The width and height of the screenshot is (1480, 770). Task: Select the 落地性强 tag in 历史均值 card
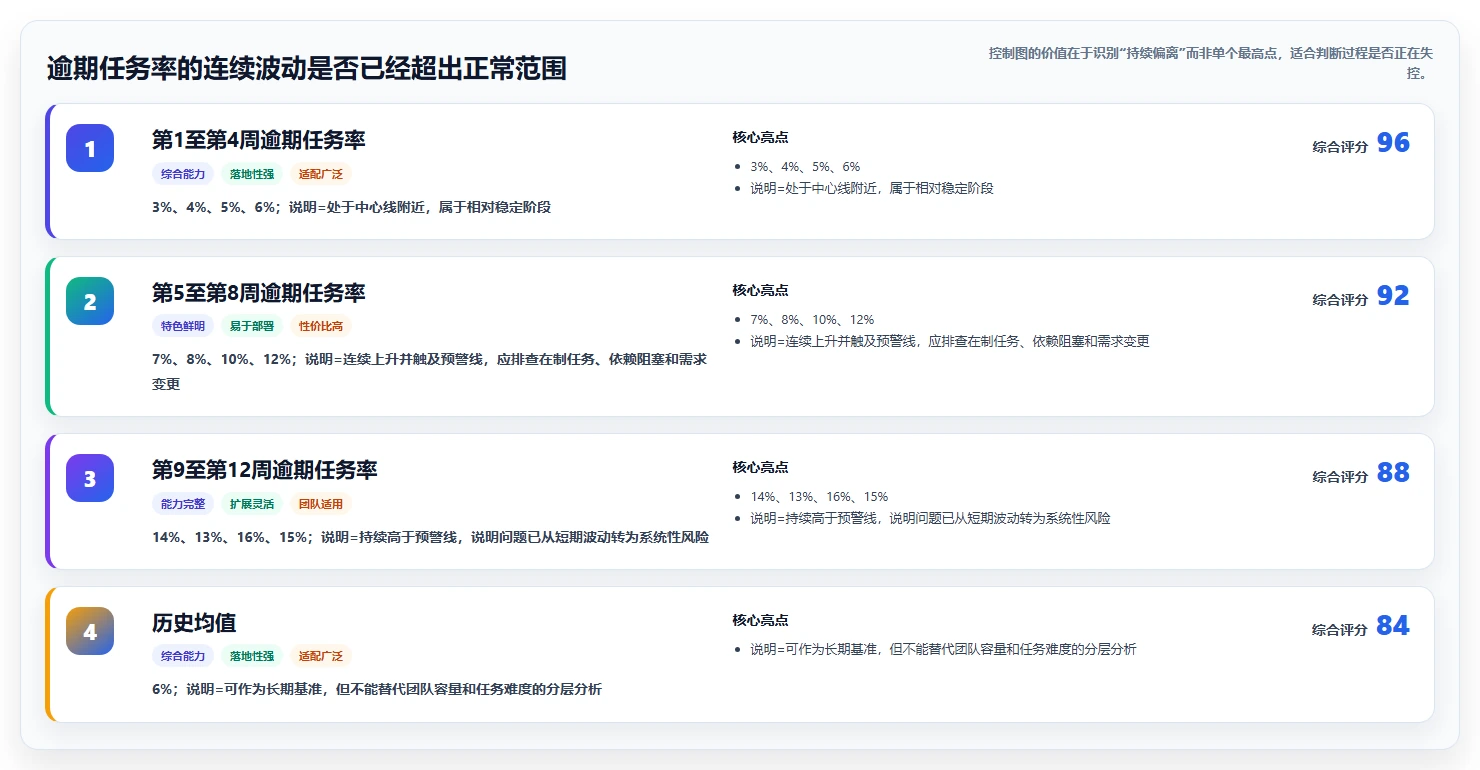point(252,656)
